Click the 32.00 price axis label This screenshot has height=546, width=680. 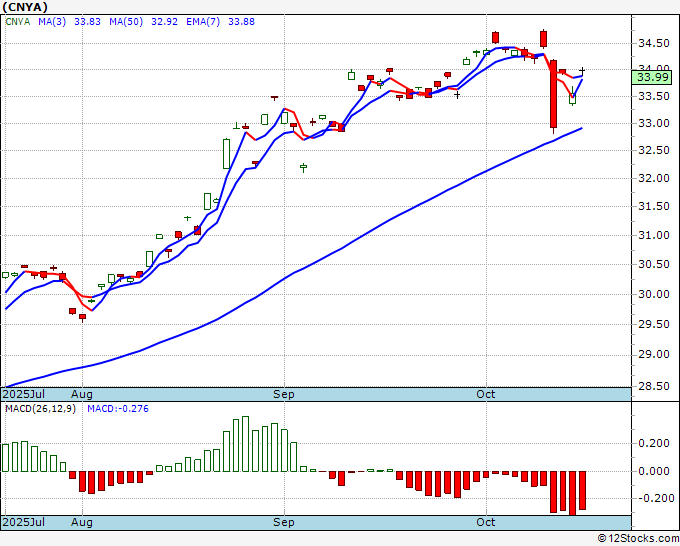(653, 178)
